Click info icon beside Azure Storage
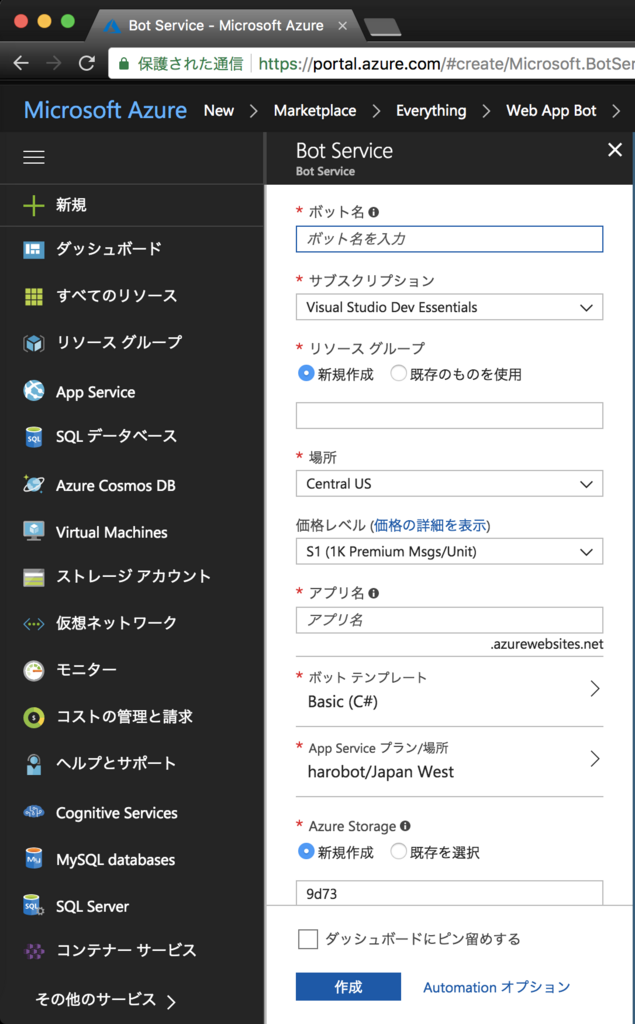 405,826
